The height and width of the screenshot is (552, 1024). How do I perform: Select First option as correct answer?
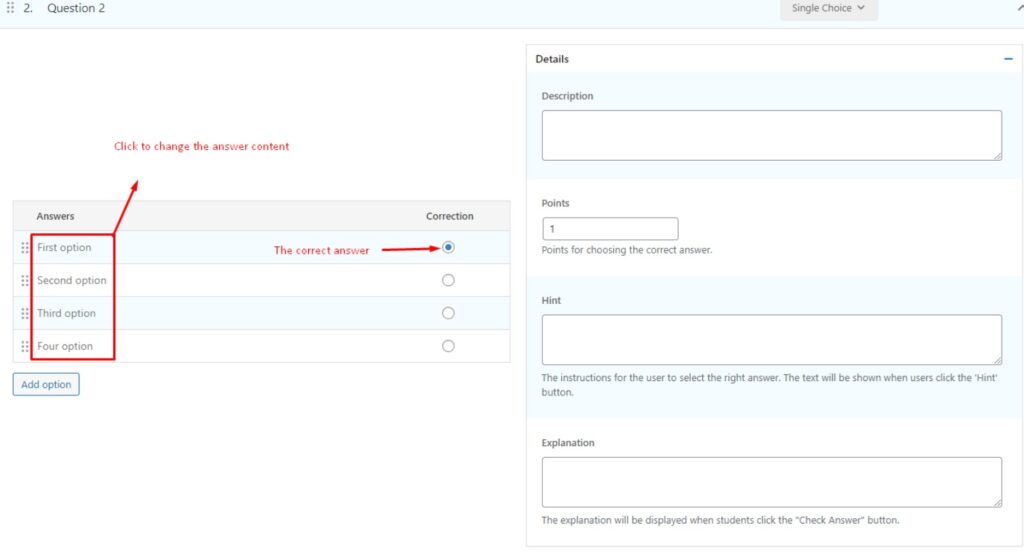coord(448,247)
